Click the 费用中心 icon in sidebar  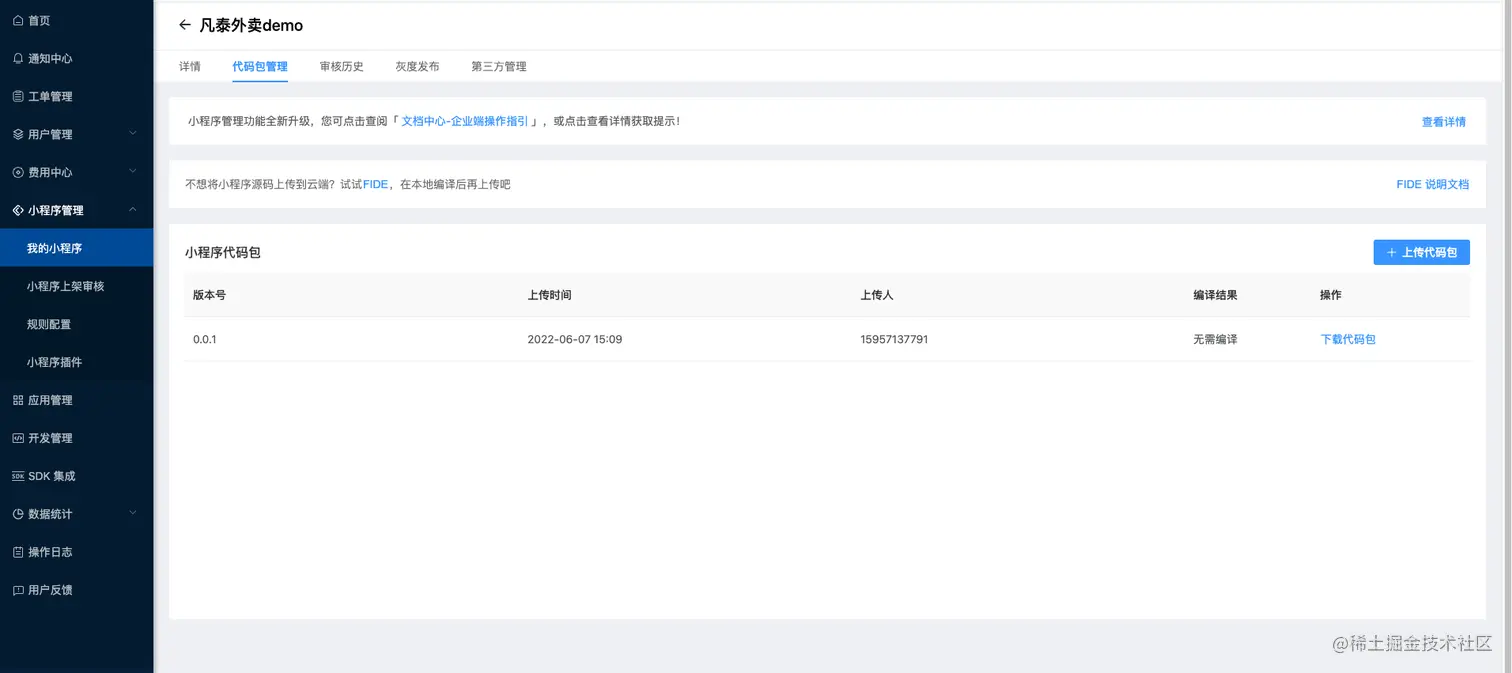pos(18,172)
